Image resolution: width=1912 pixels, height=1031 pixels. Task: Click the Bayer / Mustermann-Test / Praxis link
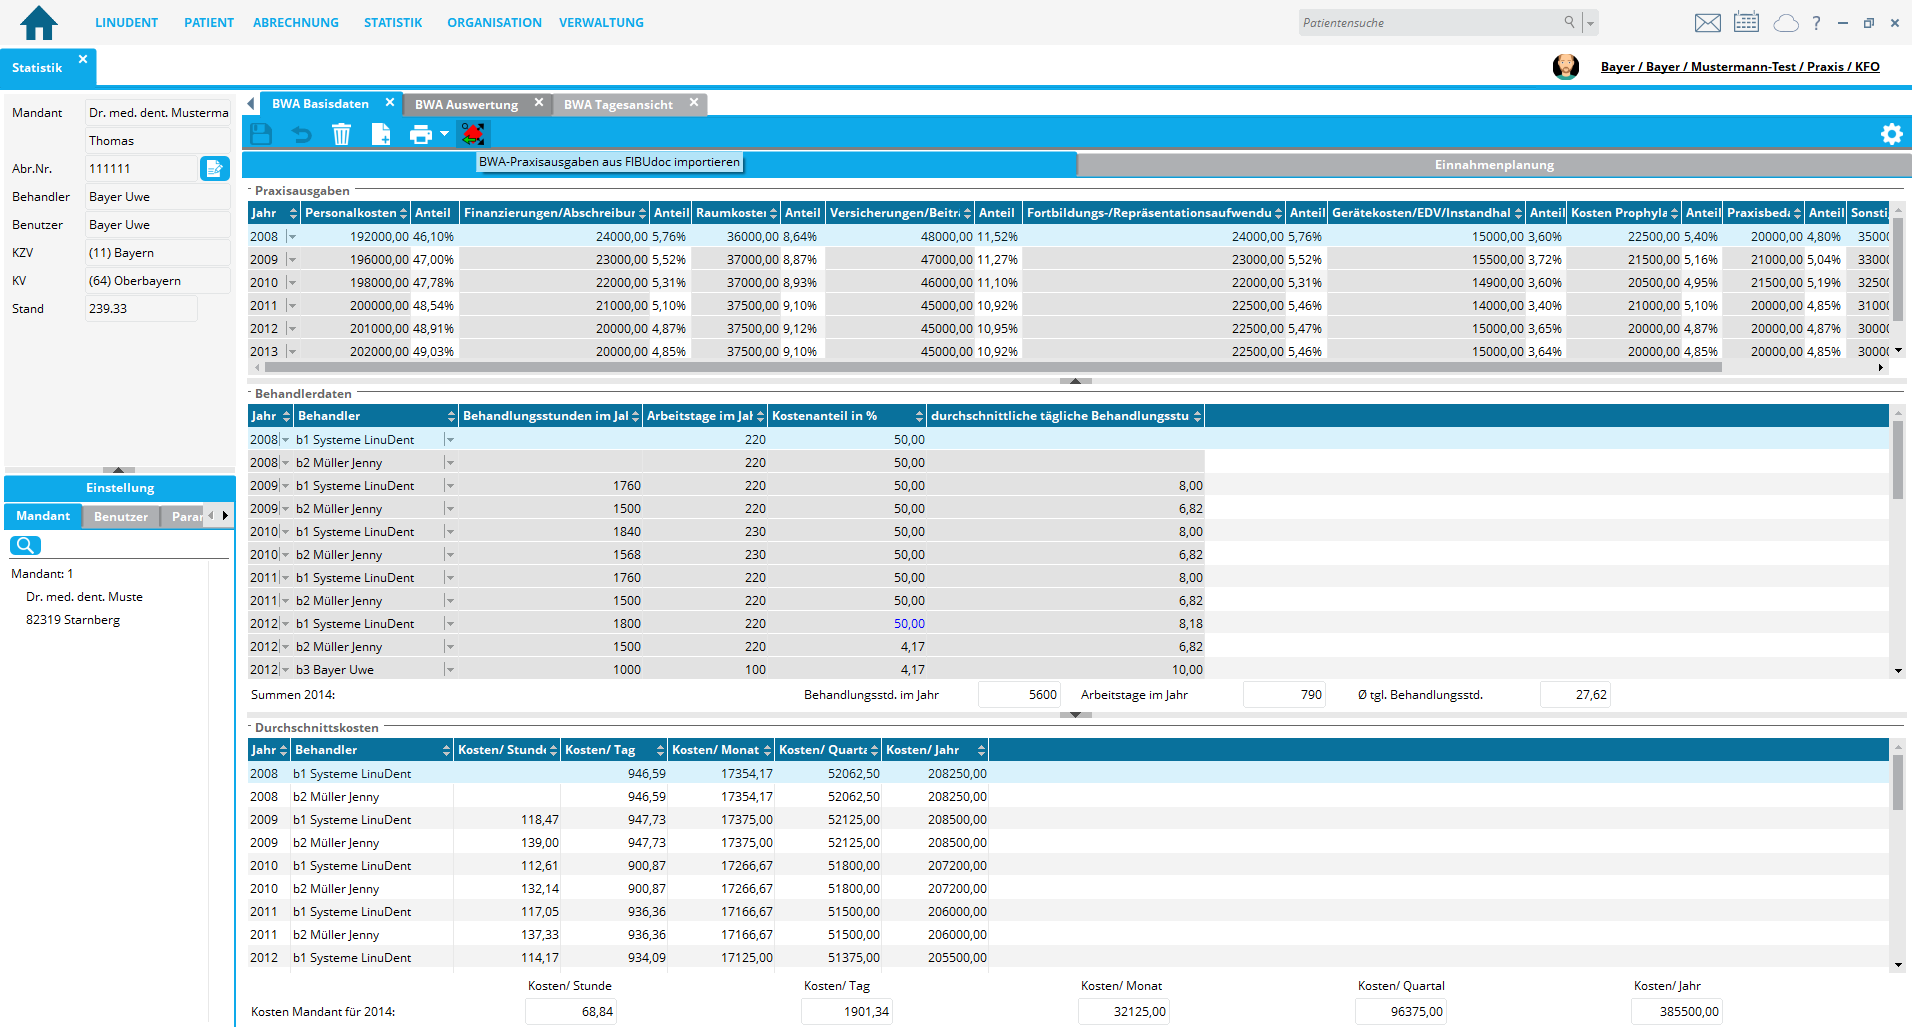point(1739,67)
